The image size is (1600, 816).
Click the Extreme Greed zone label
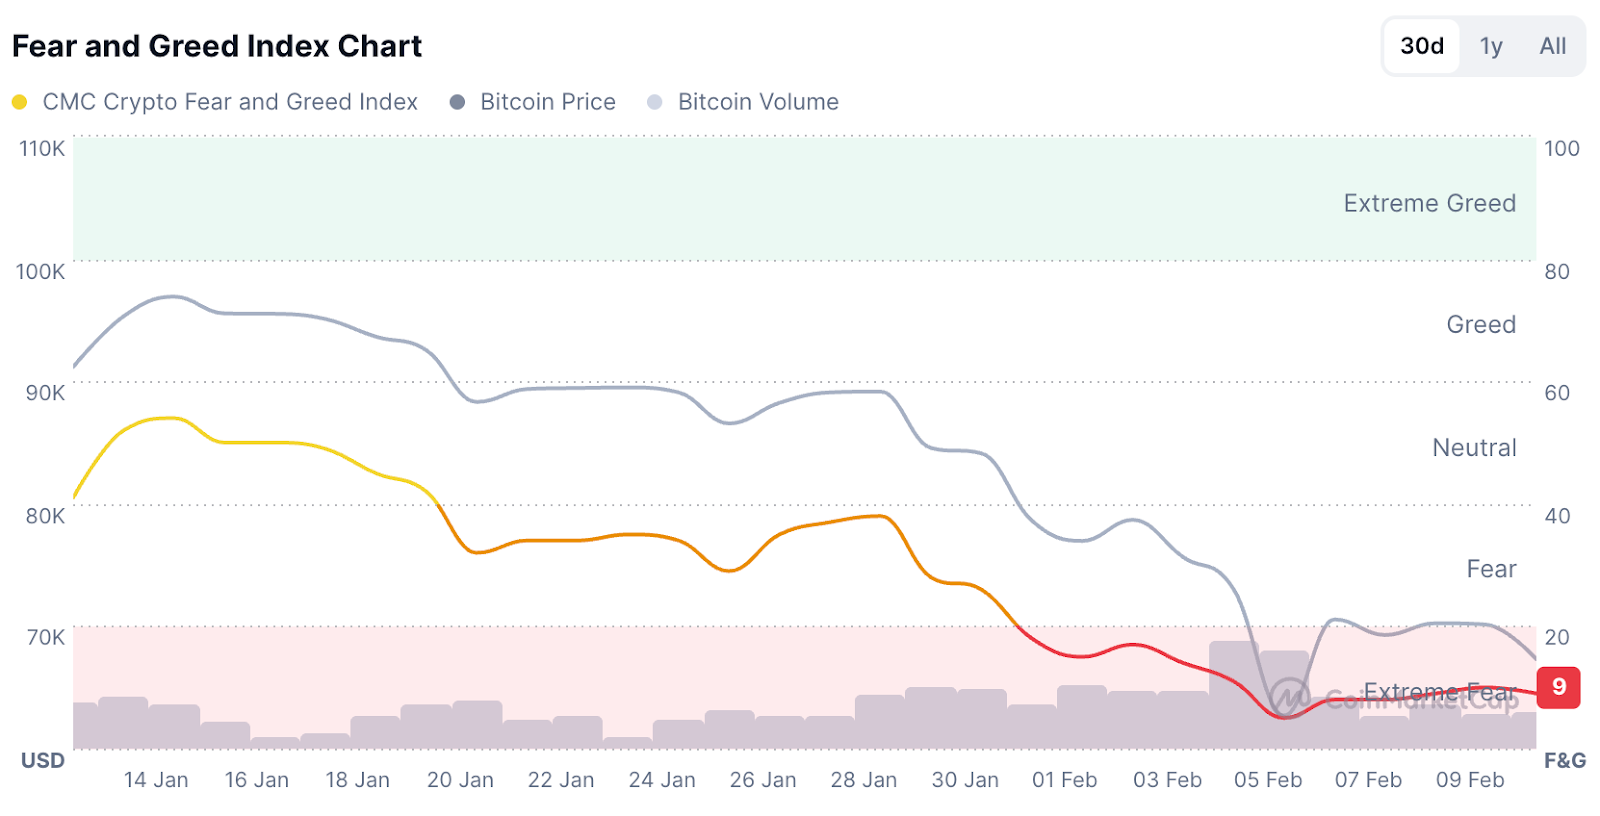point(1429,203)
